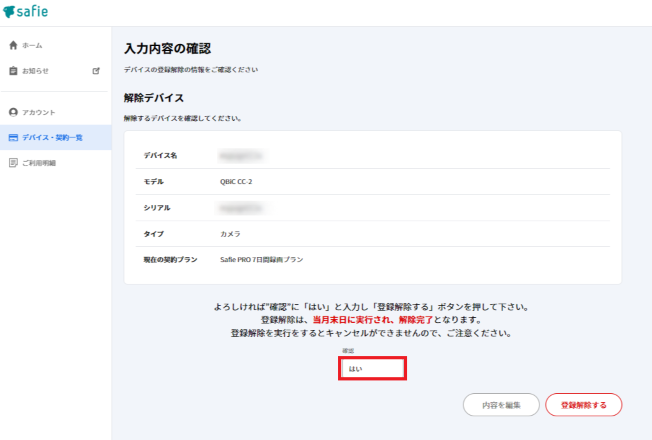The width and height of the screenshot is (652, 440).
Task: Click the 内容を編集 button
Action: (501, 405)
